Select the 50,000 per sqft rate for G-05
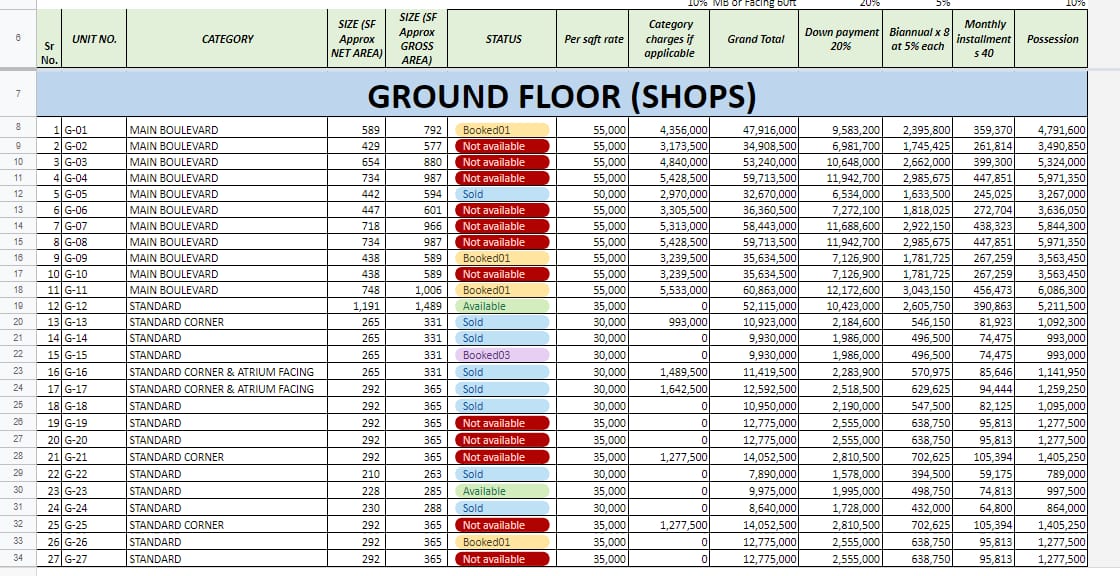The width and height of the screenshot is (1120, 576). point(593,194)
